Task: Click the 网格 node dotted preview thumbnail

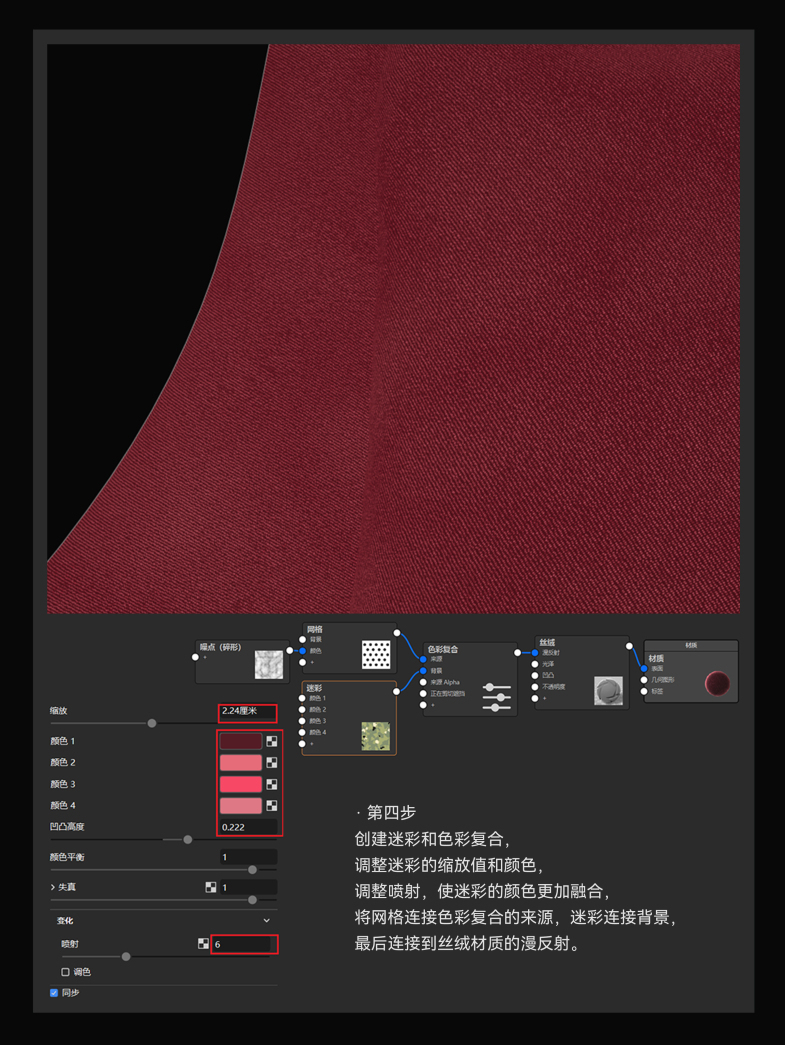Action: pos(375,654)
